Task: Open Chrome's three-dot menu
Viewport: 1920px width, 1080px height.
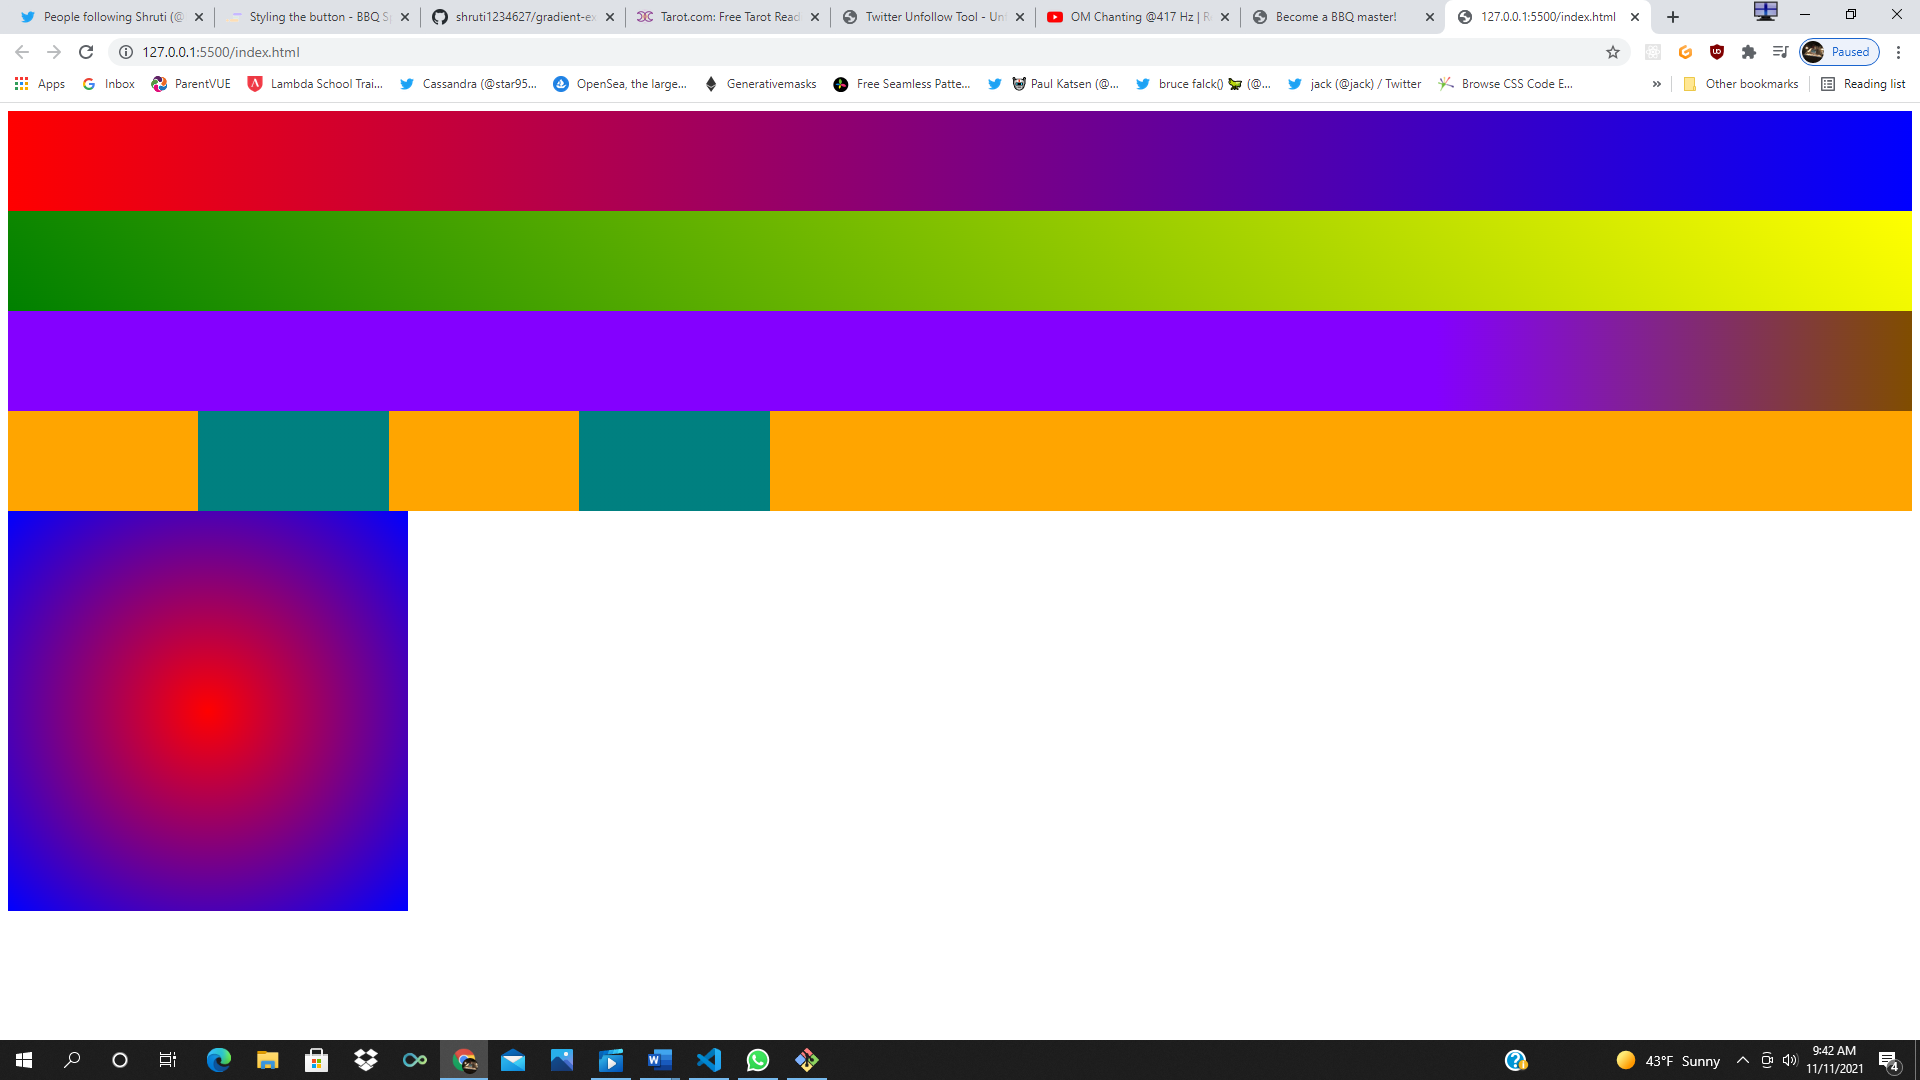Action: 1898,52
